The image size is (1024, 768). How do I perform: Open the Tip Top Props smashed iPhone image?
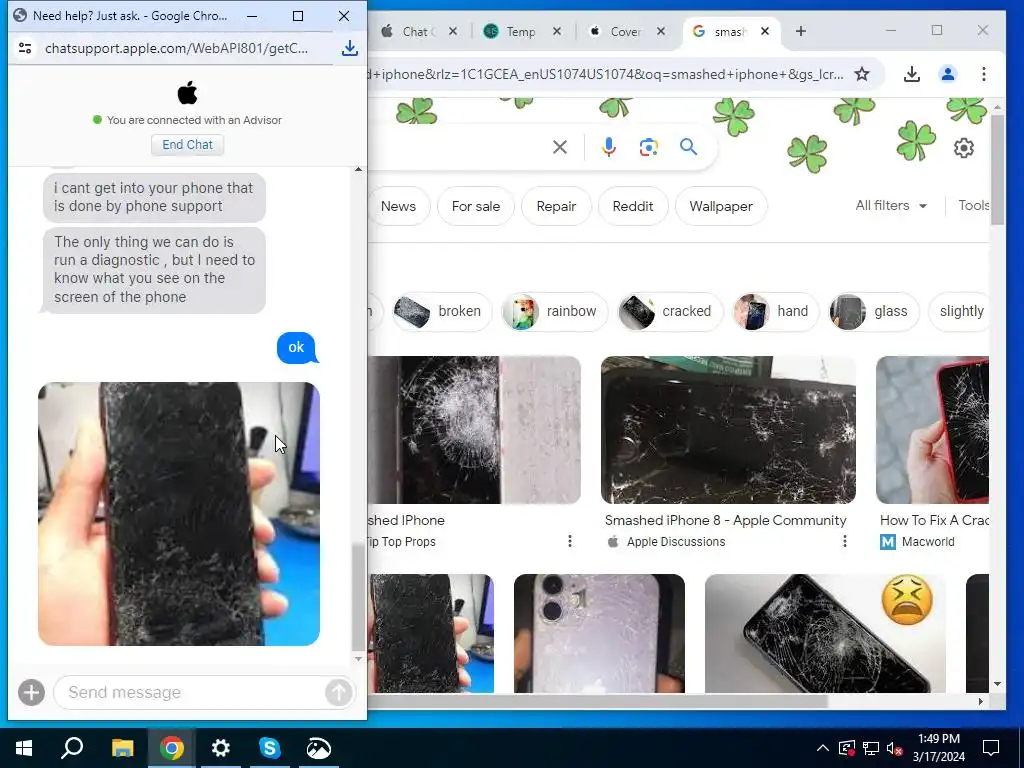point(474,430)
